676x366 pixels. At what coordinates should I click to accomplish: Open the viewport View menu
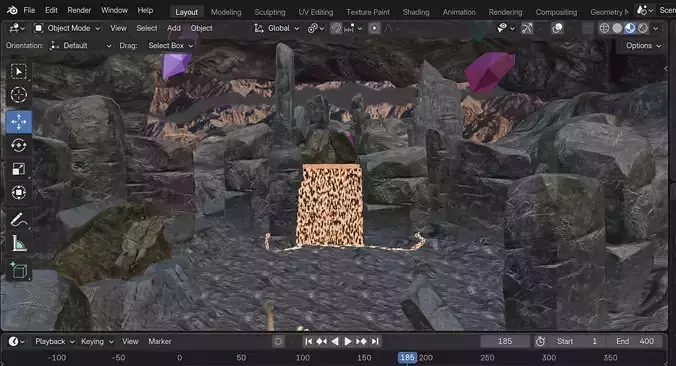coord(118,28)
